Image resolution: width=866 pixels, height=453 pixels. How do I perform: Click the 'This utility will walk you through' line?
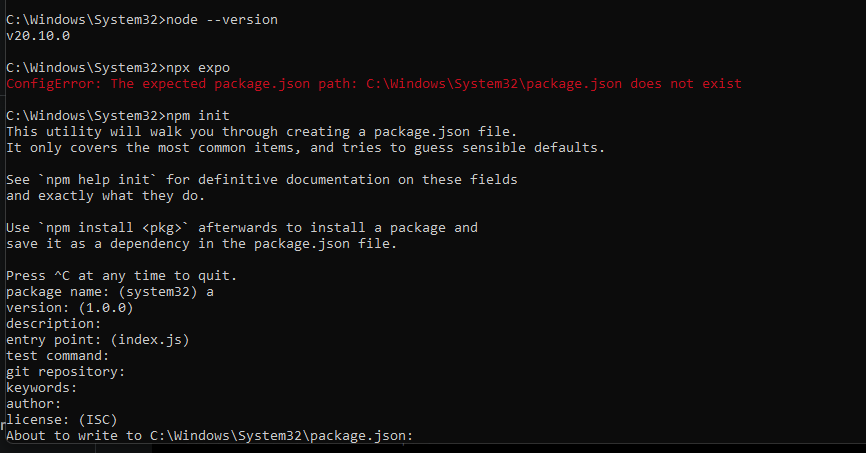click(262, 132)
